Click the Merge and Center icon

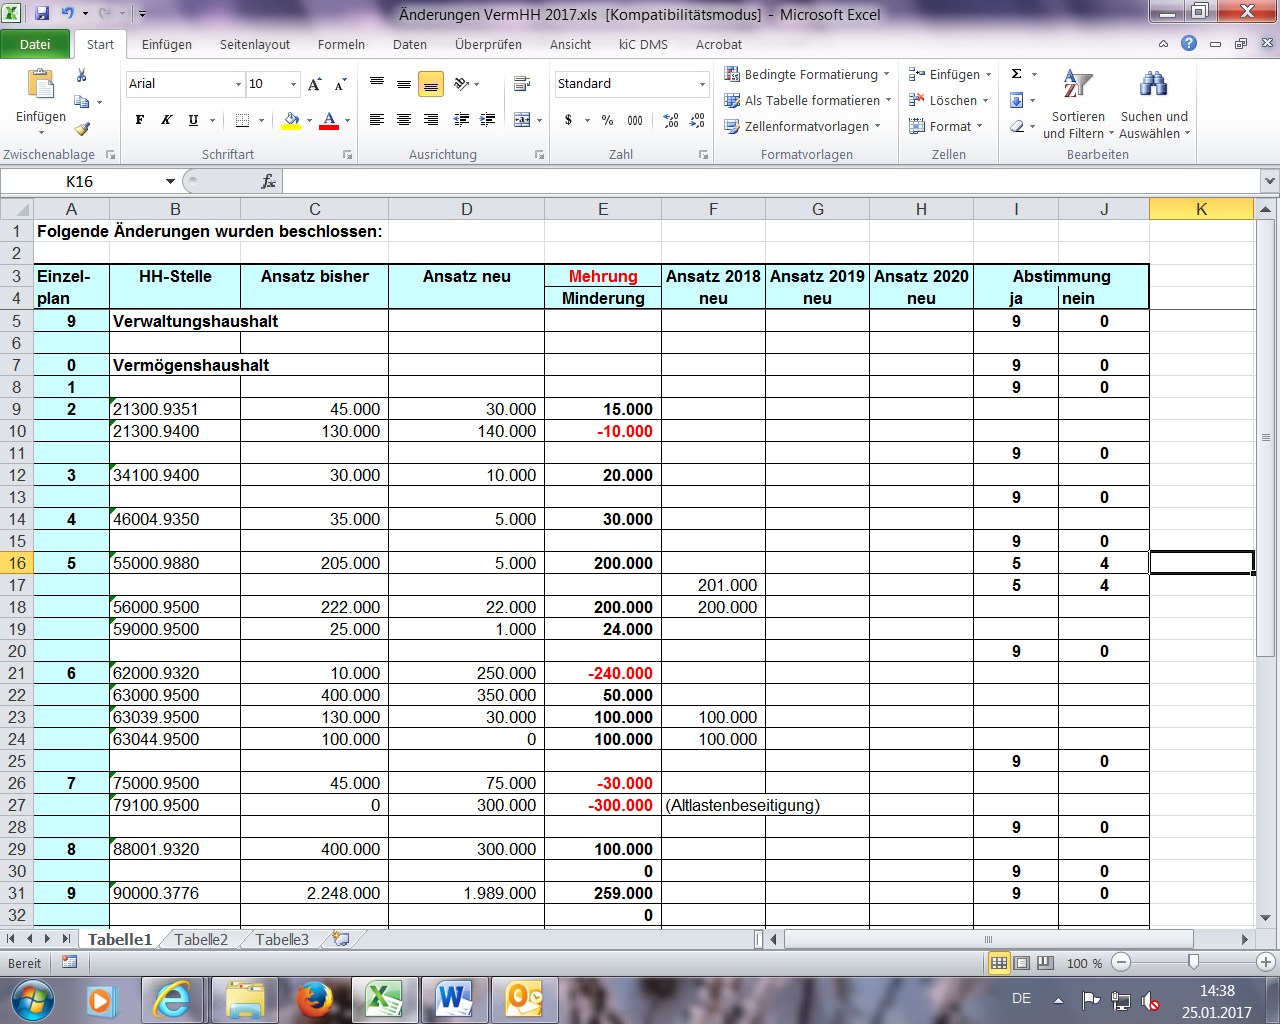522,120
